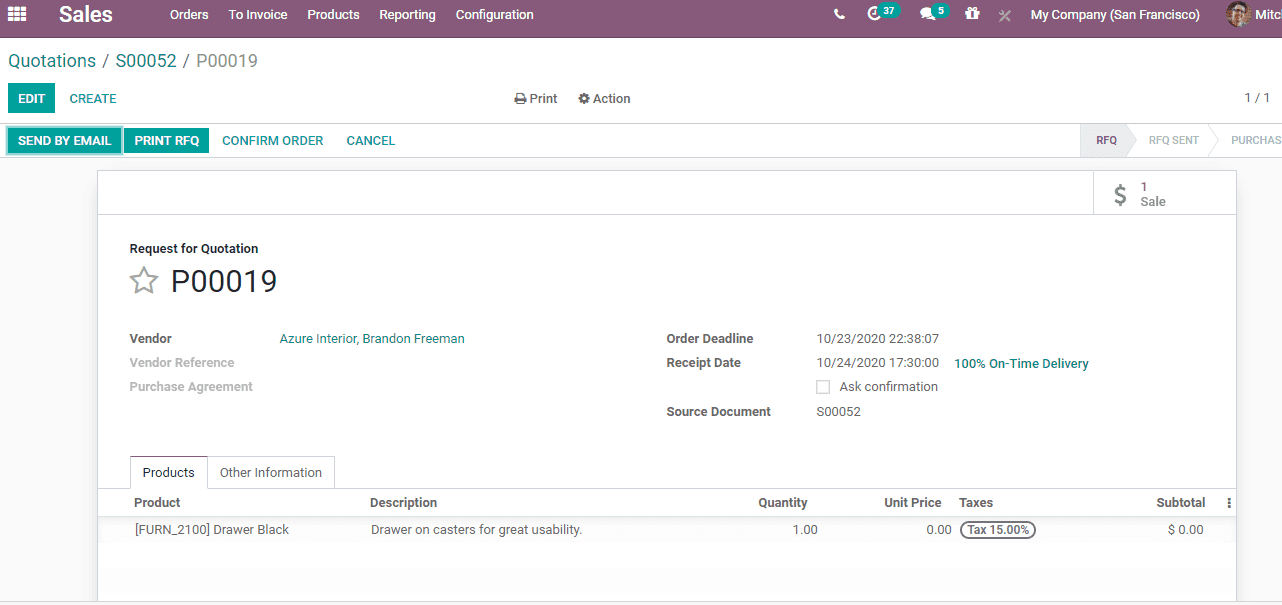
Task: Open activities clock icon with 37 badge
Action: coord(883,13)
